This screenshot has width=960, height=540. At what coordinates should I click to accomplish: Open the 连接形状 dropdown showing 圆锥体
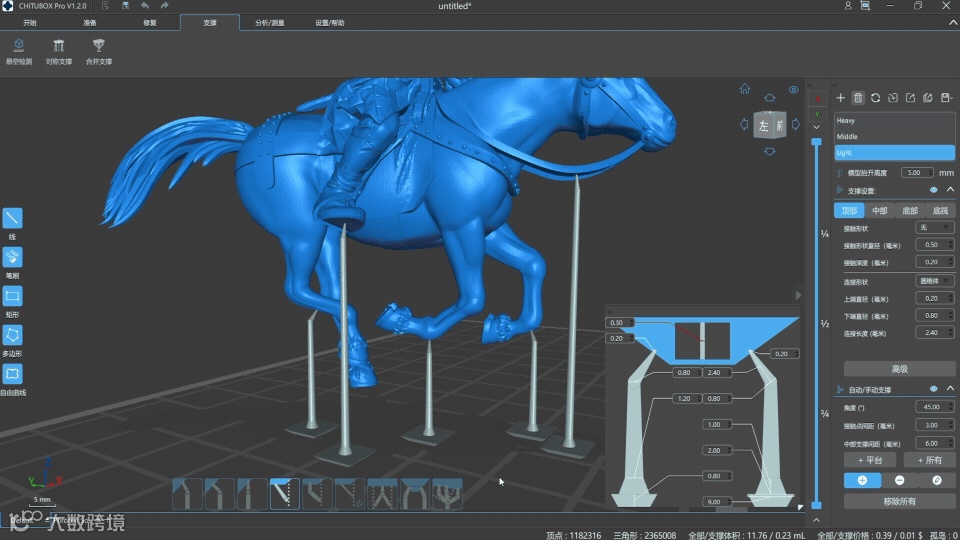click(x=935, y=281)
